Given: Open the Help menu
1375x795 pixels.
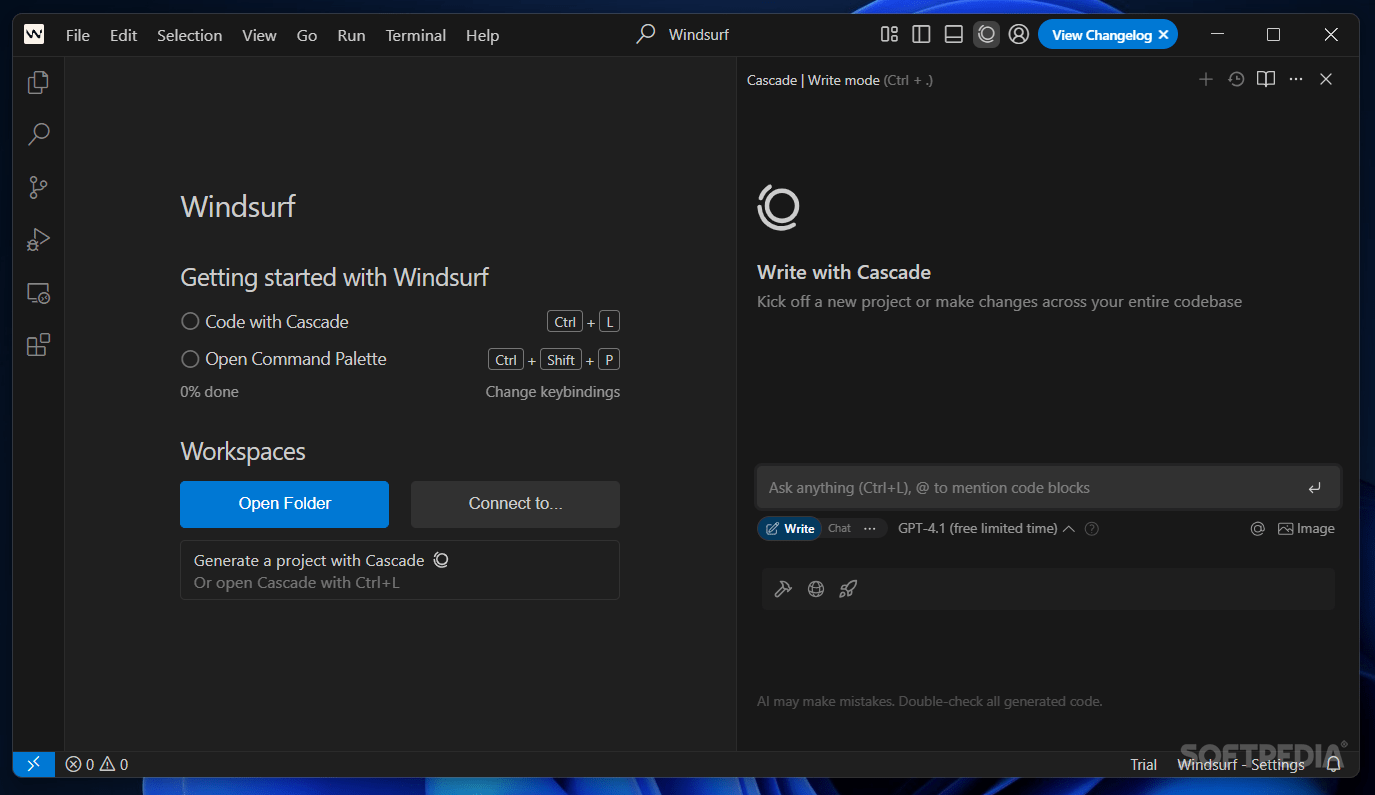Looking at the screenshot, I should (482, 35).
